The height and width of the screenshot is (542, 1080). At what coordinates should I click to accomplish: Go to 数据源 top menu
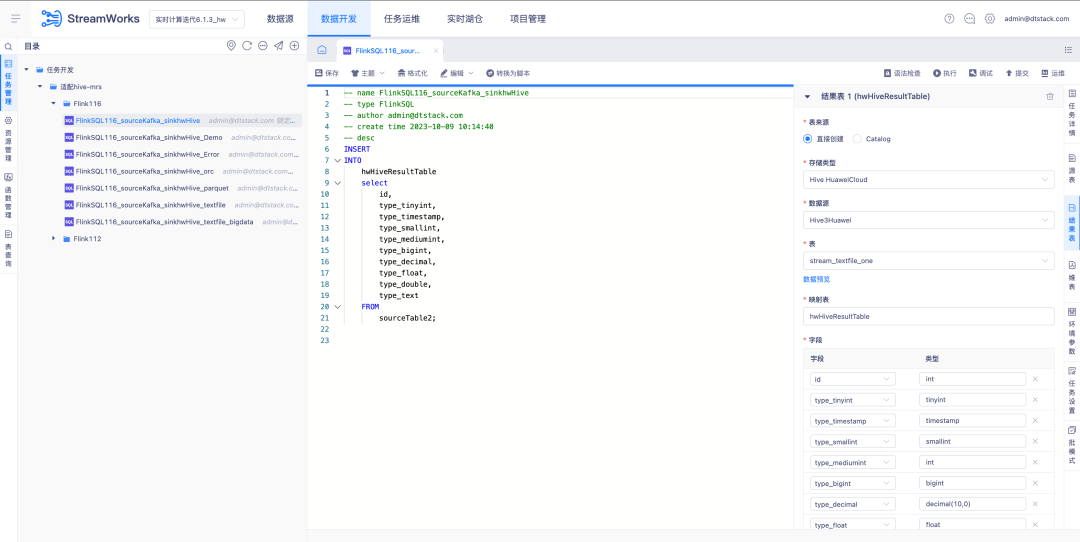280,19
